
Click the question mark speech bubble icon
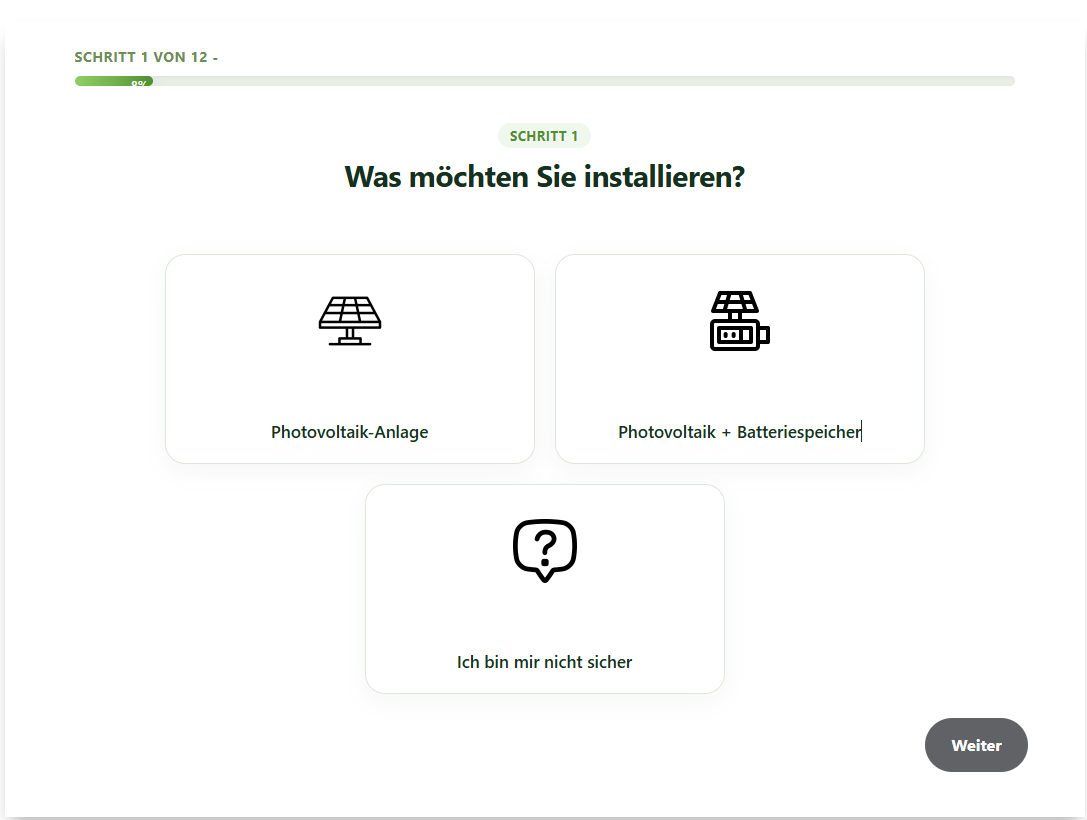pyautogui.click(x=545, y=550)
